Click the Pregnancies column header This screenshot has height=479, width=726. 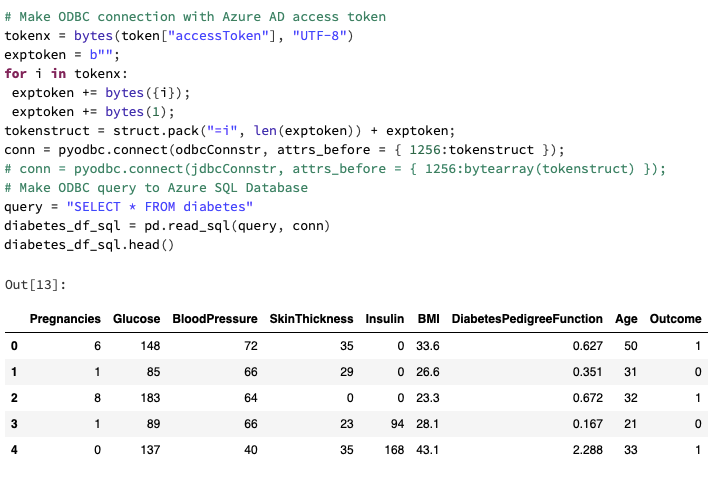pyautogui.click(x=65, y=319)
